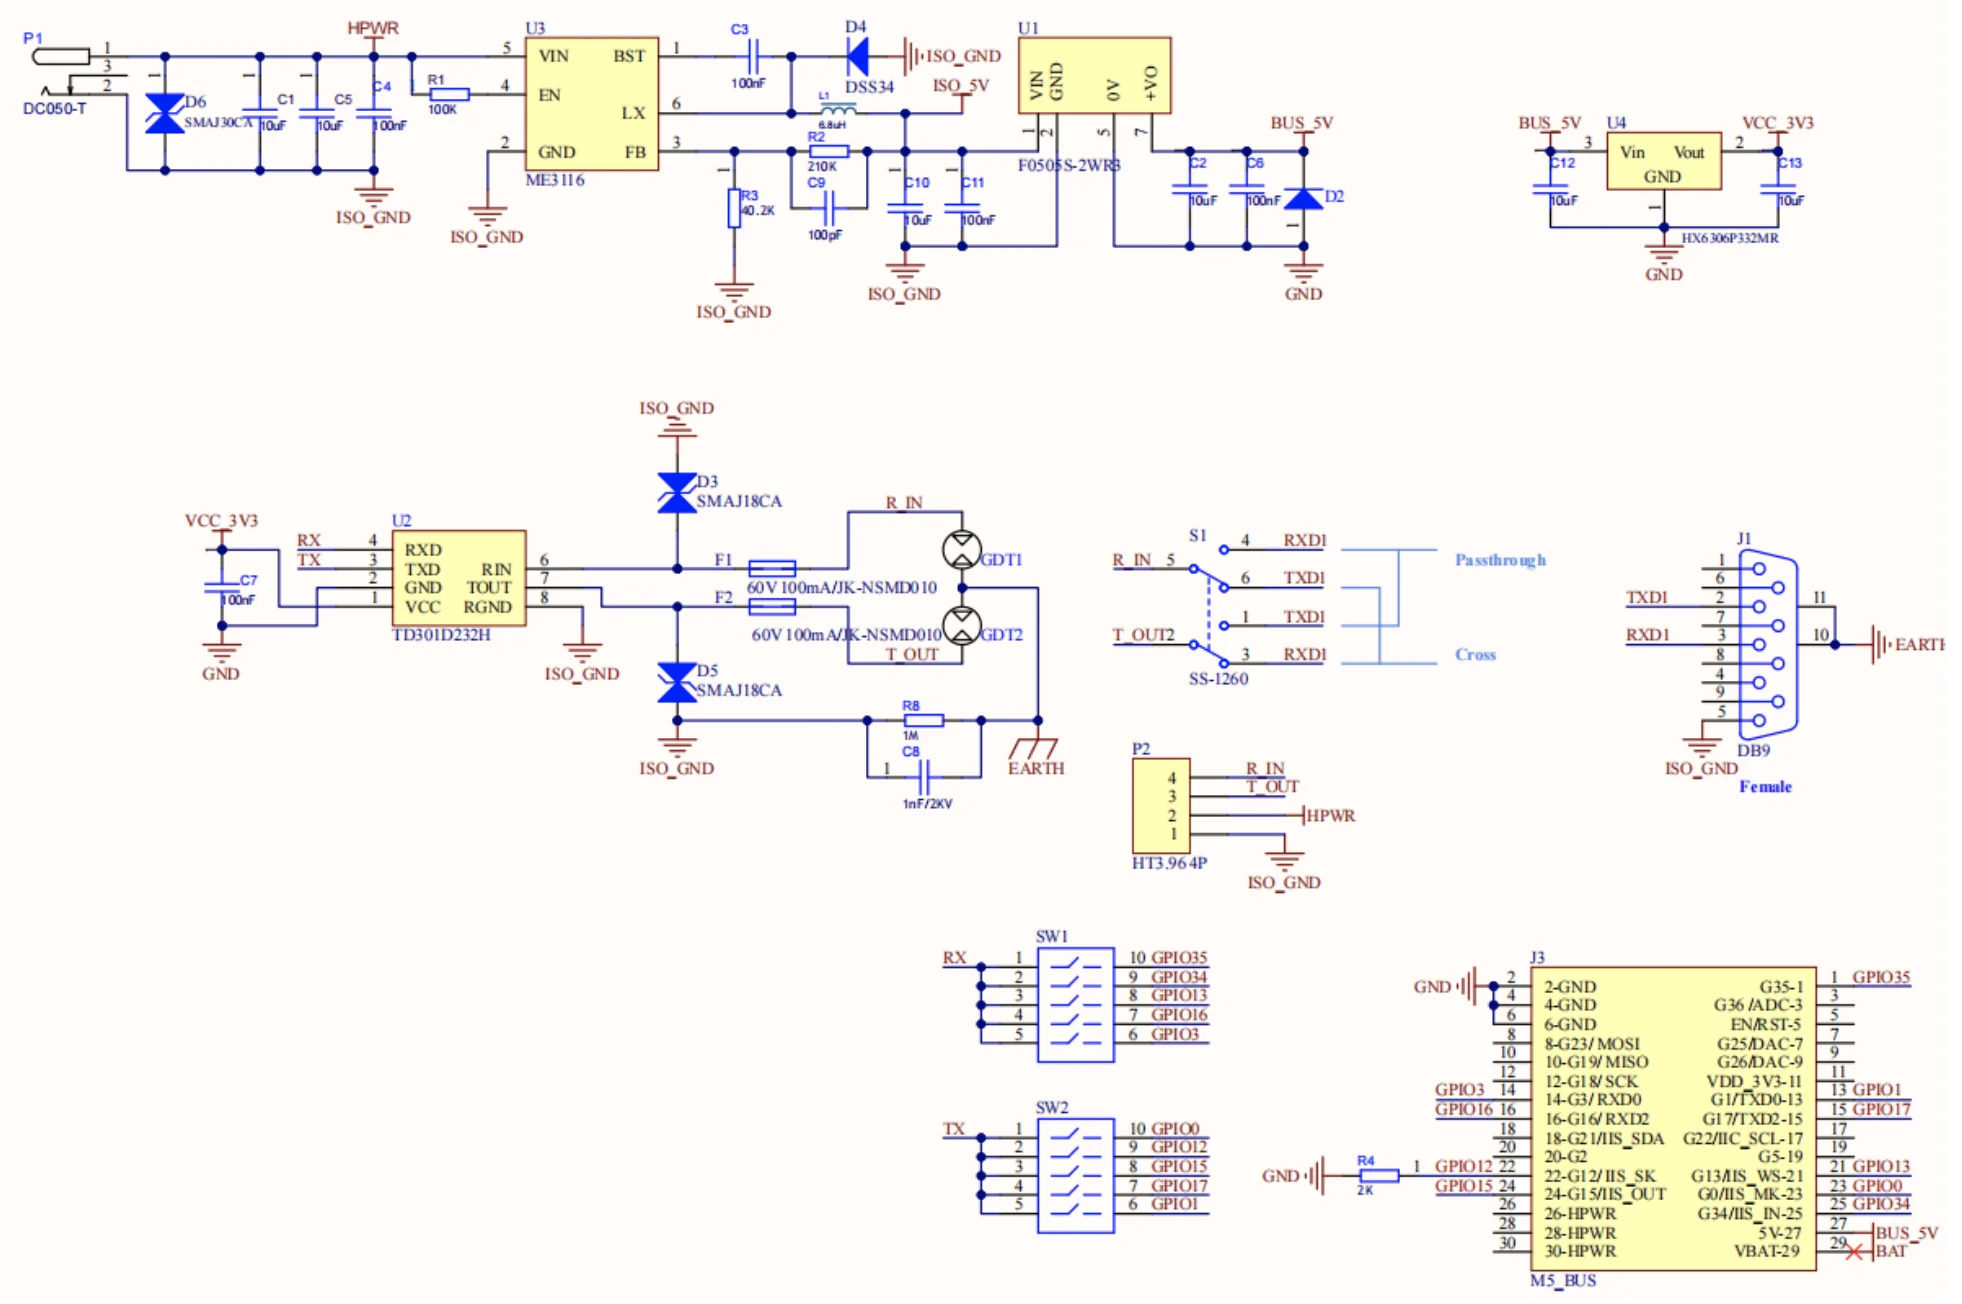The image size is (1962, 1304).
Task: Select the D3 SMAJ18CA TVS diode
Action: click(x=677, y=492)
